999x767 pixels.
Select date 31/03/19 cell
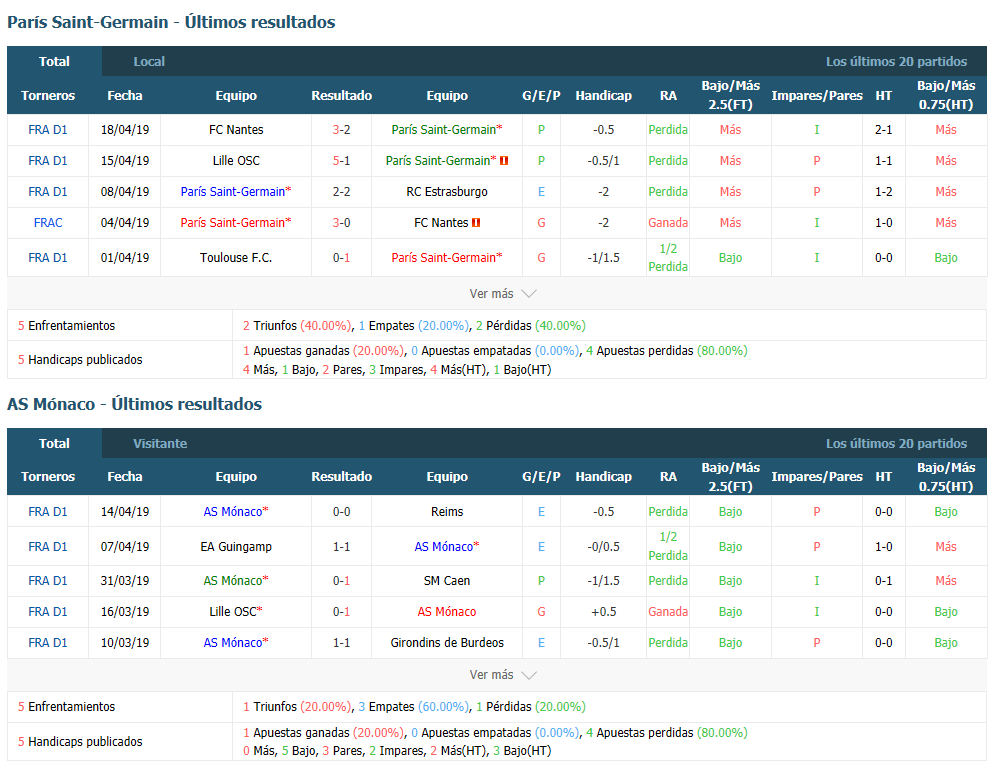coord(125,581)
